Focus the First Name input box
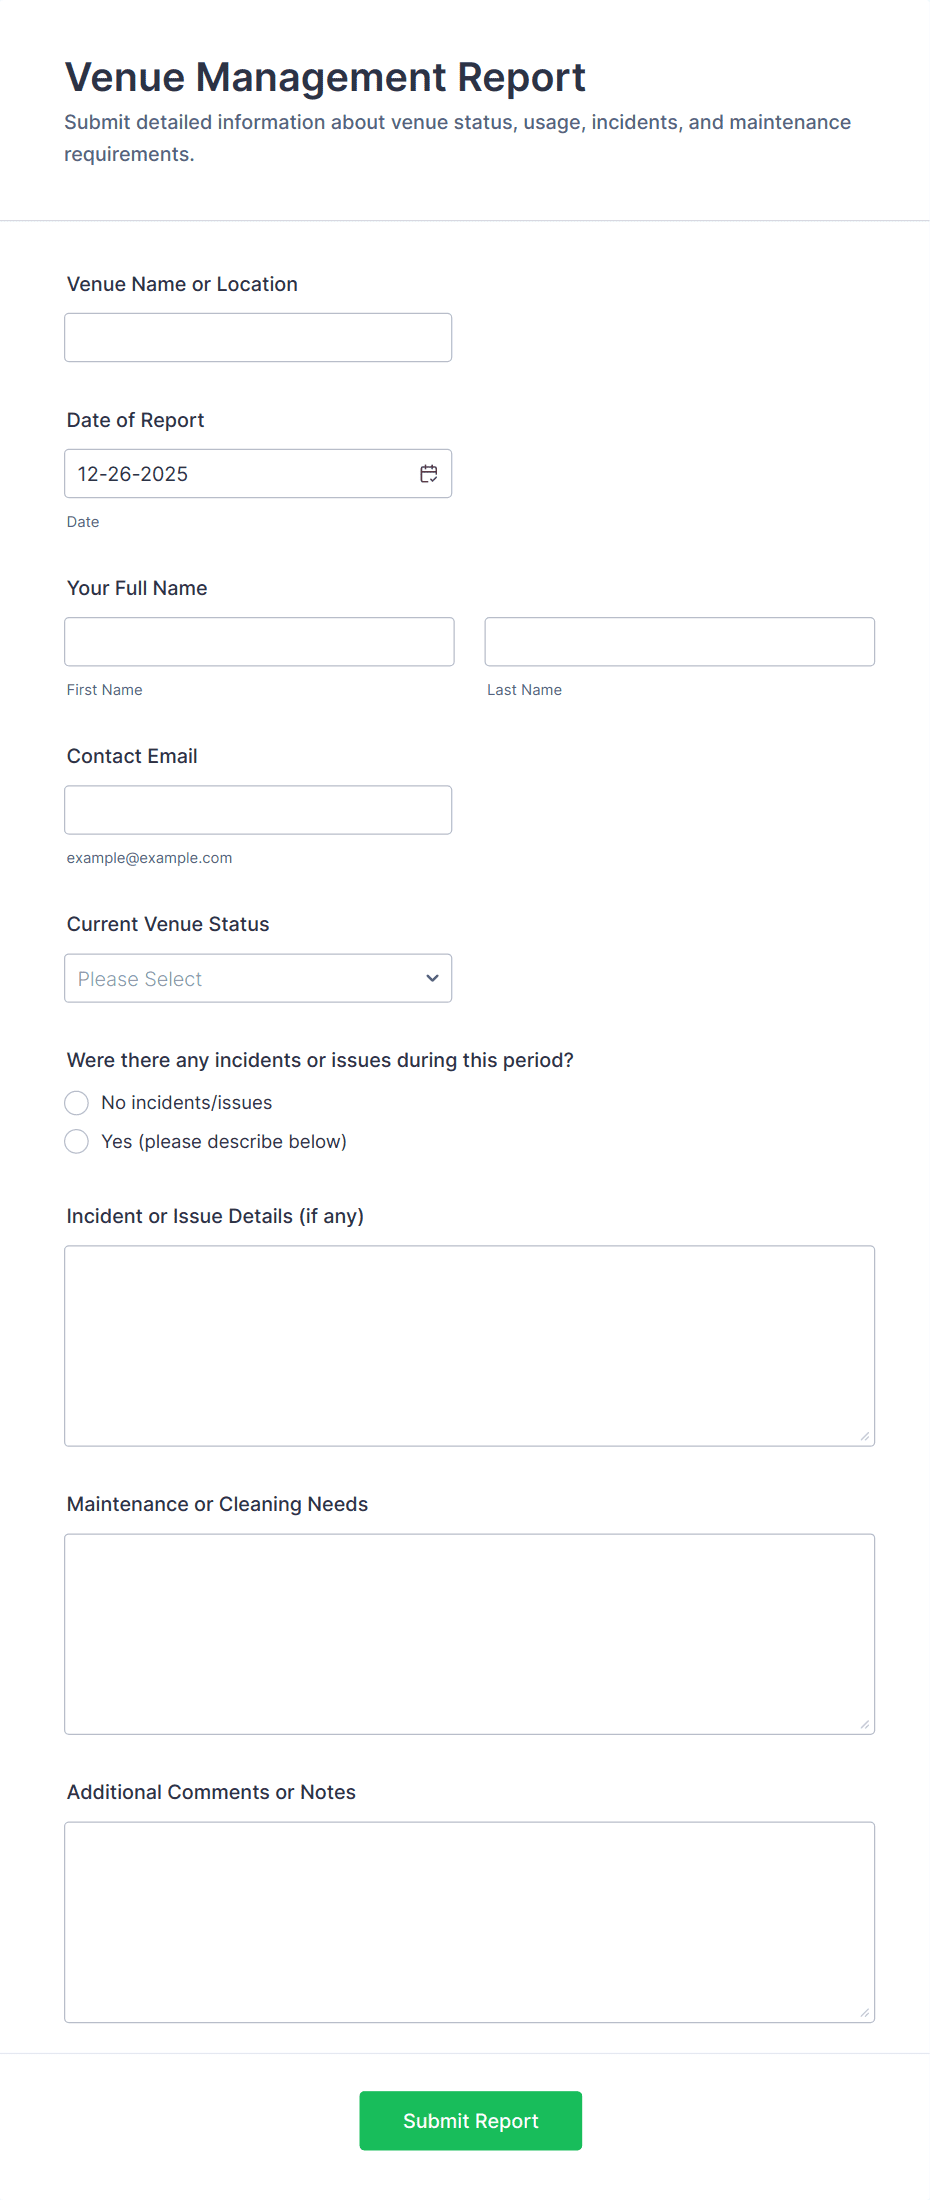The width and height of the screenshot is (930, 2200). [259, 642]
